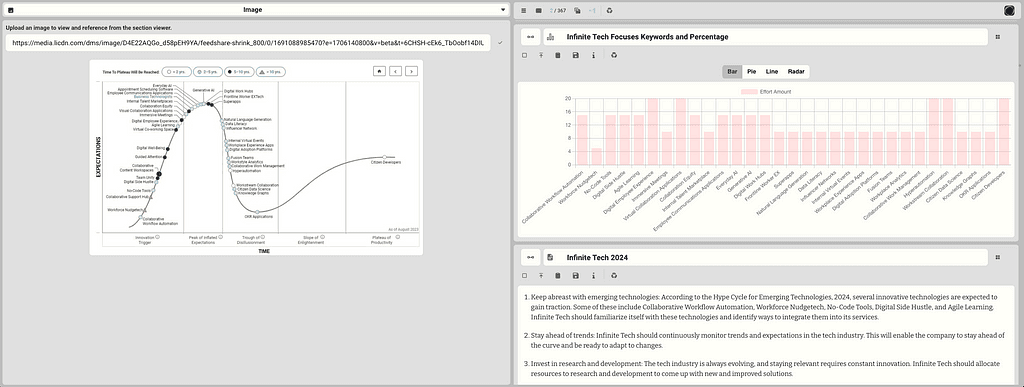Save the Infinite Tech 2024 section
The height and width of the screenshot is (387, 1024).
tap(575, 275)
